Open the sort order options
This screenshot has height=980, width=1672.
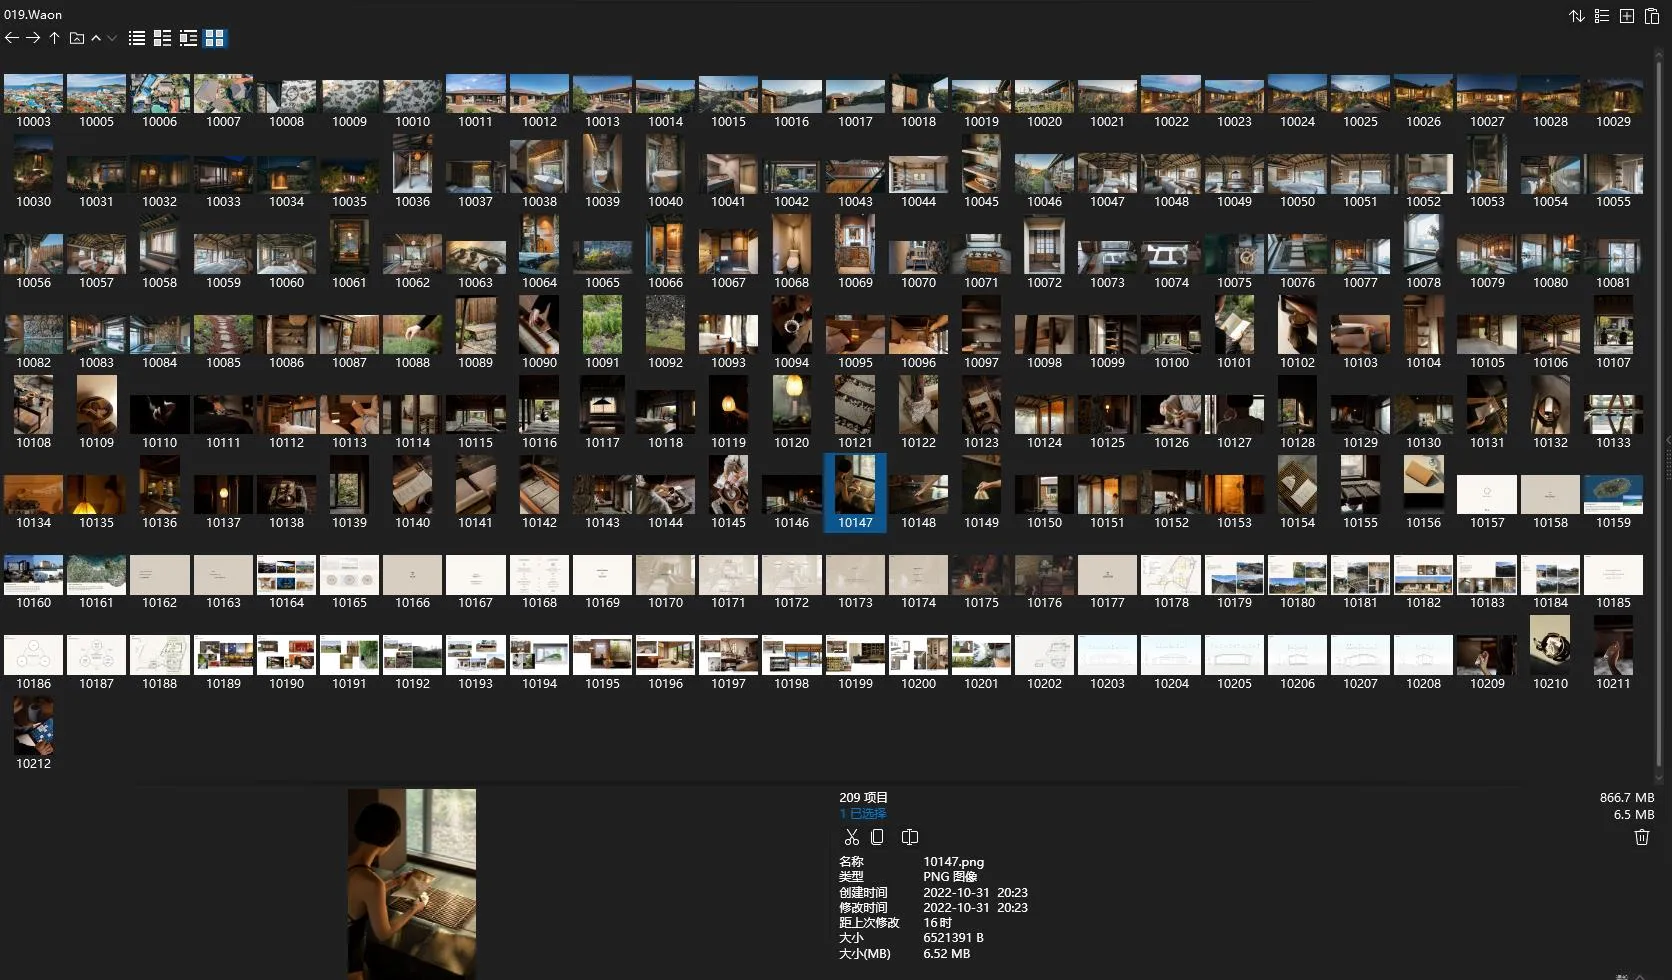tap(1577, 16)
